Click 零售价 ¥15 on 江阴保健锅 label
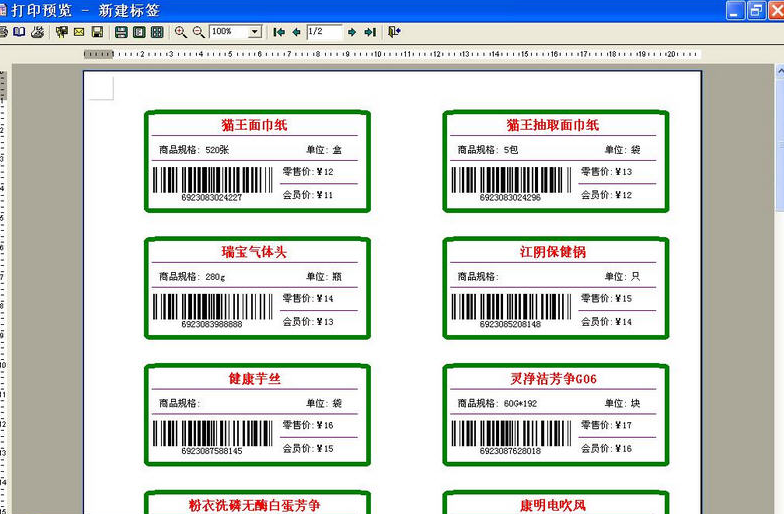This screenshot has height=514, width=784. [x=606, y=298]
